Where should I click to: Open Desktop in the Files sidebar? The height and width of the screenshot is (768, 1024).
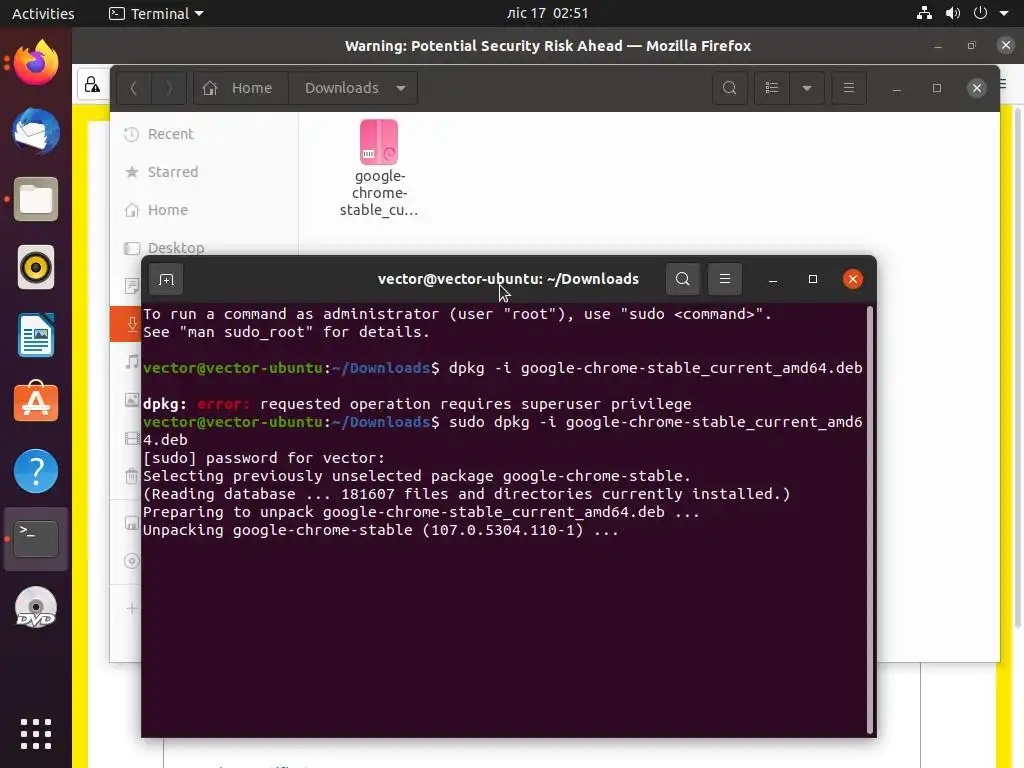pos(204,248)
